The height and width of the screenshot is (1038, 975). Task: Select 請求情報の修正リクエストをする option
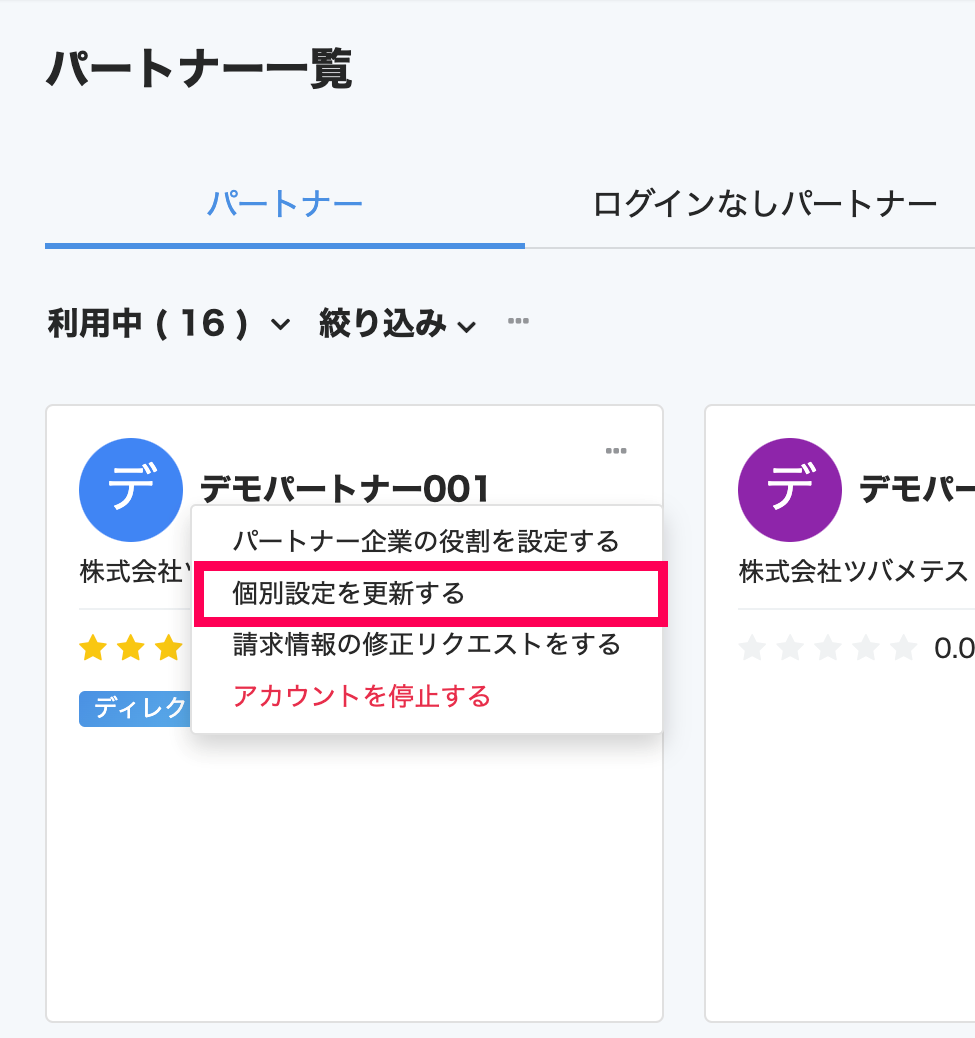[x=427, y=645]
